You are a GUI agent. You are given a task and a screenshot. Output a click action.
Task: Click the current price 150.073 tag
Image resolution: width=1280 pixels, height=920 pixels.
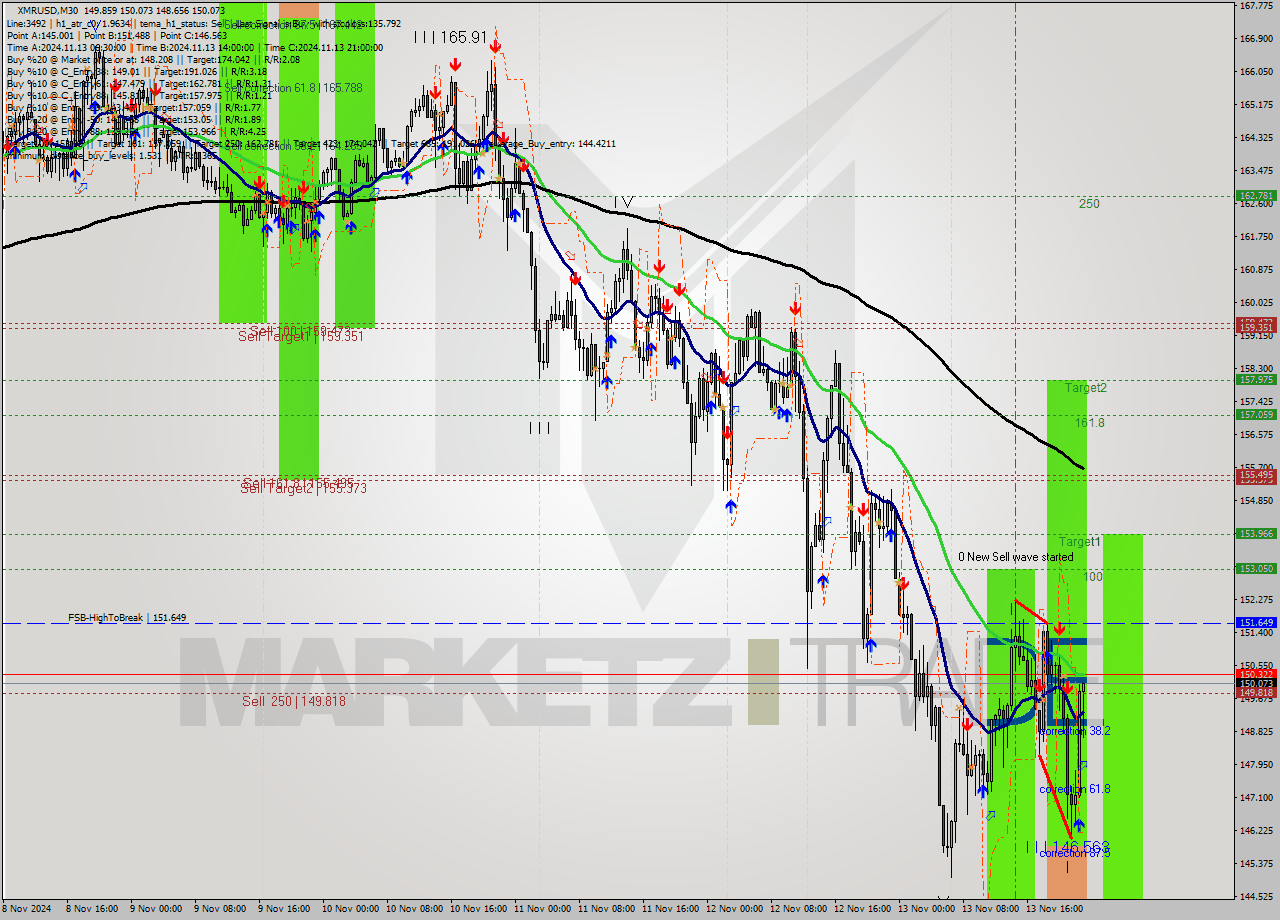[1256, 684]
